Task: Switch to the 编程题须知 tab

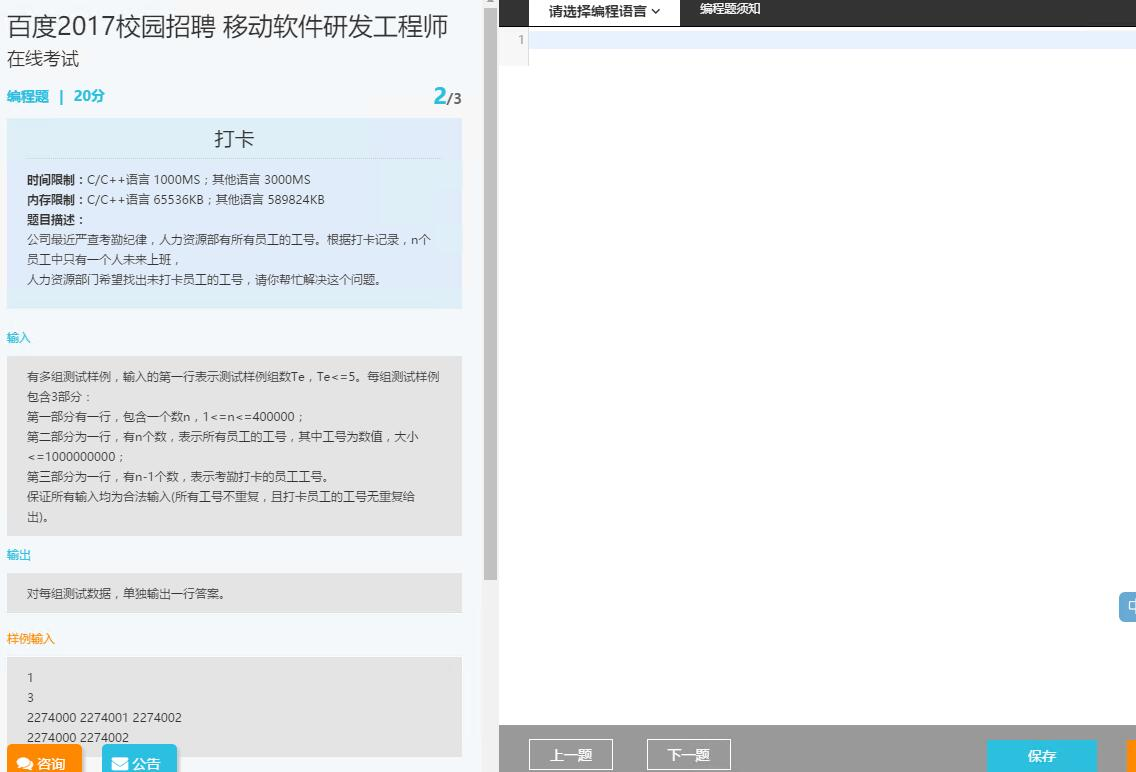Action: (x=730, y=9)
